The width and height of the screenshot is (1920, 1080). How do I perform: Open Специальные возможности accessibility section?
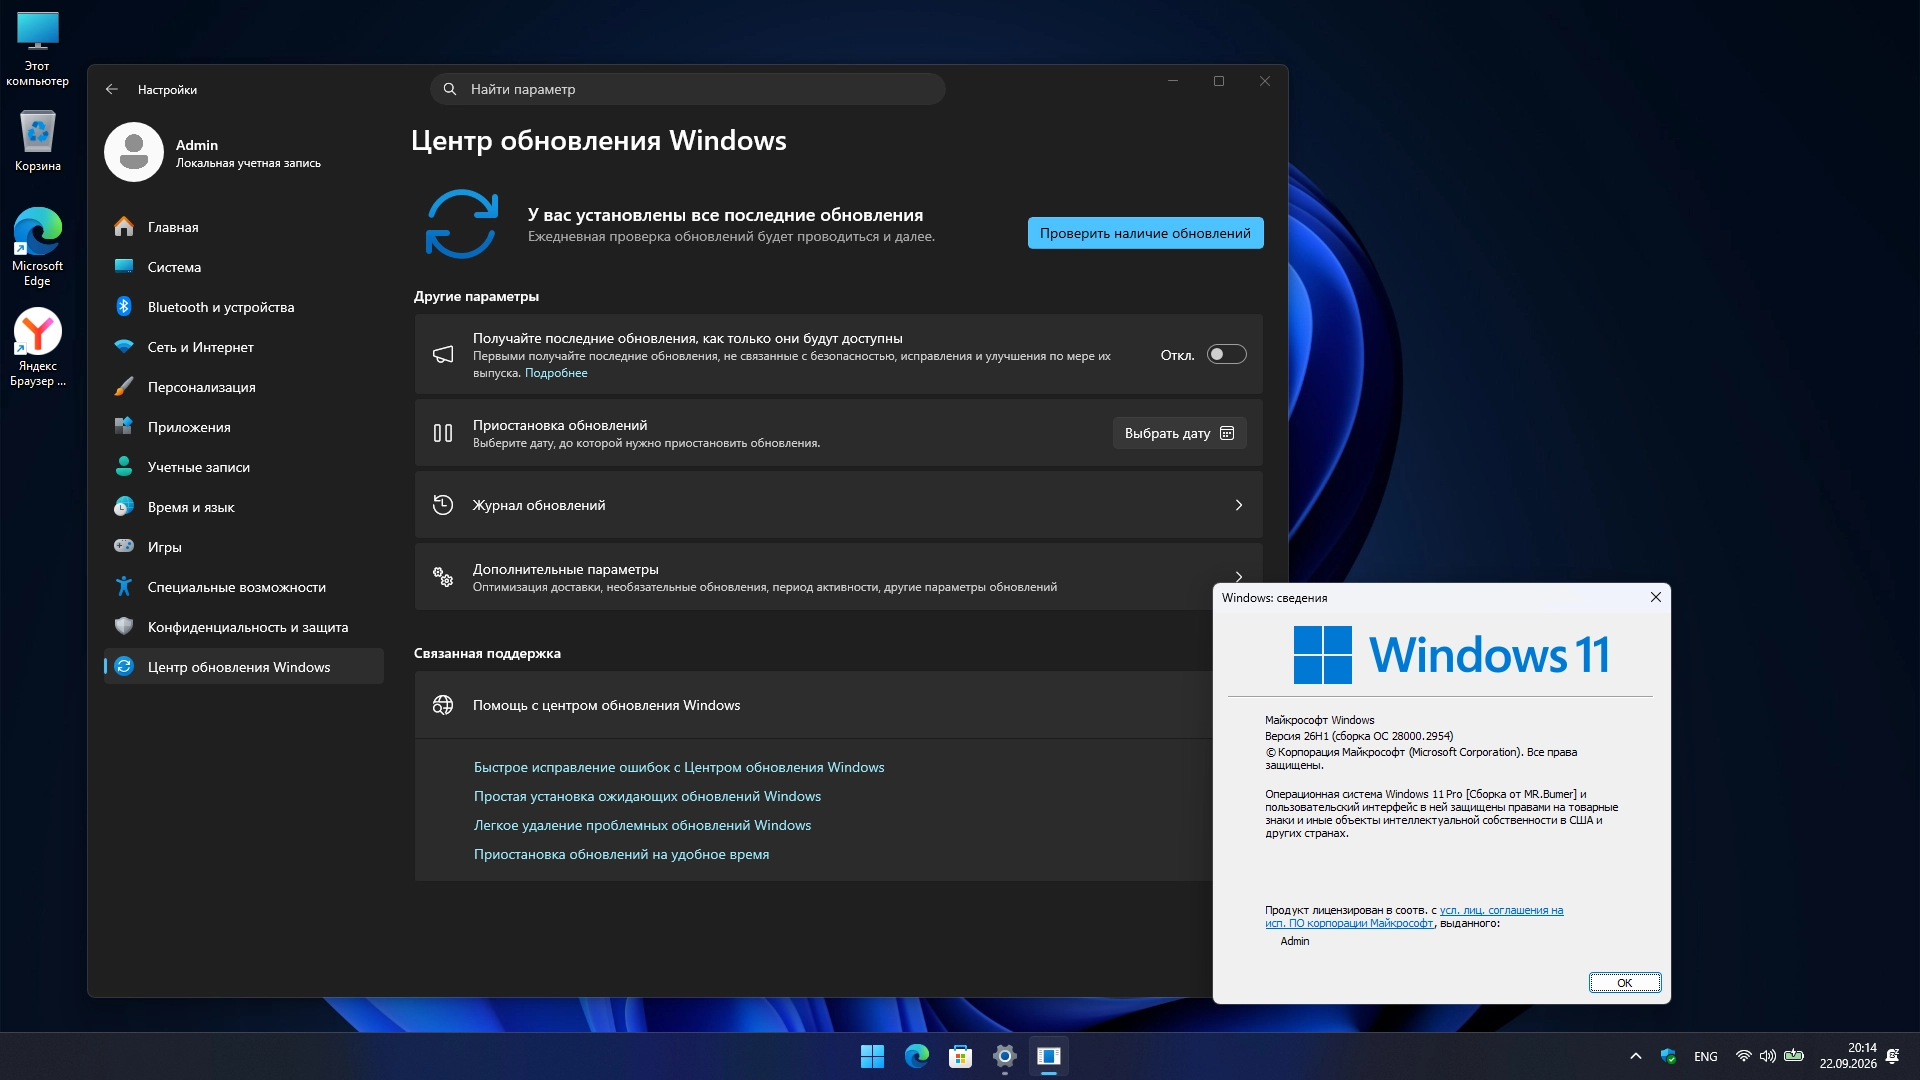[244, 587]
